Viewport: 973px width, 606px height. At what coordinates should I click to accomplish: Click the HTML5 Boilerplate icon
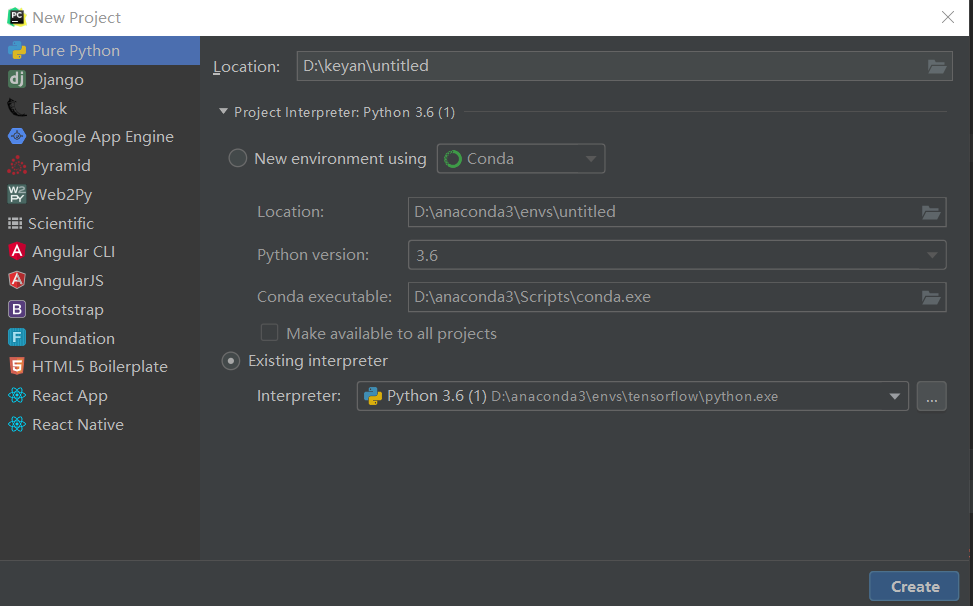point(16,367)
